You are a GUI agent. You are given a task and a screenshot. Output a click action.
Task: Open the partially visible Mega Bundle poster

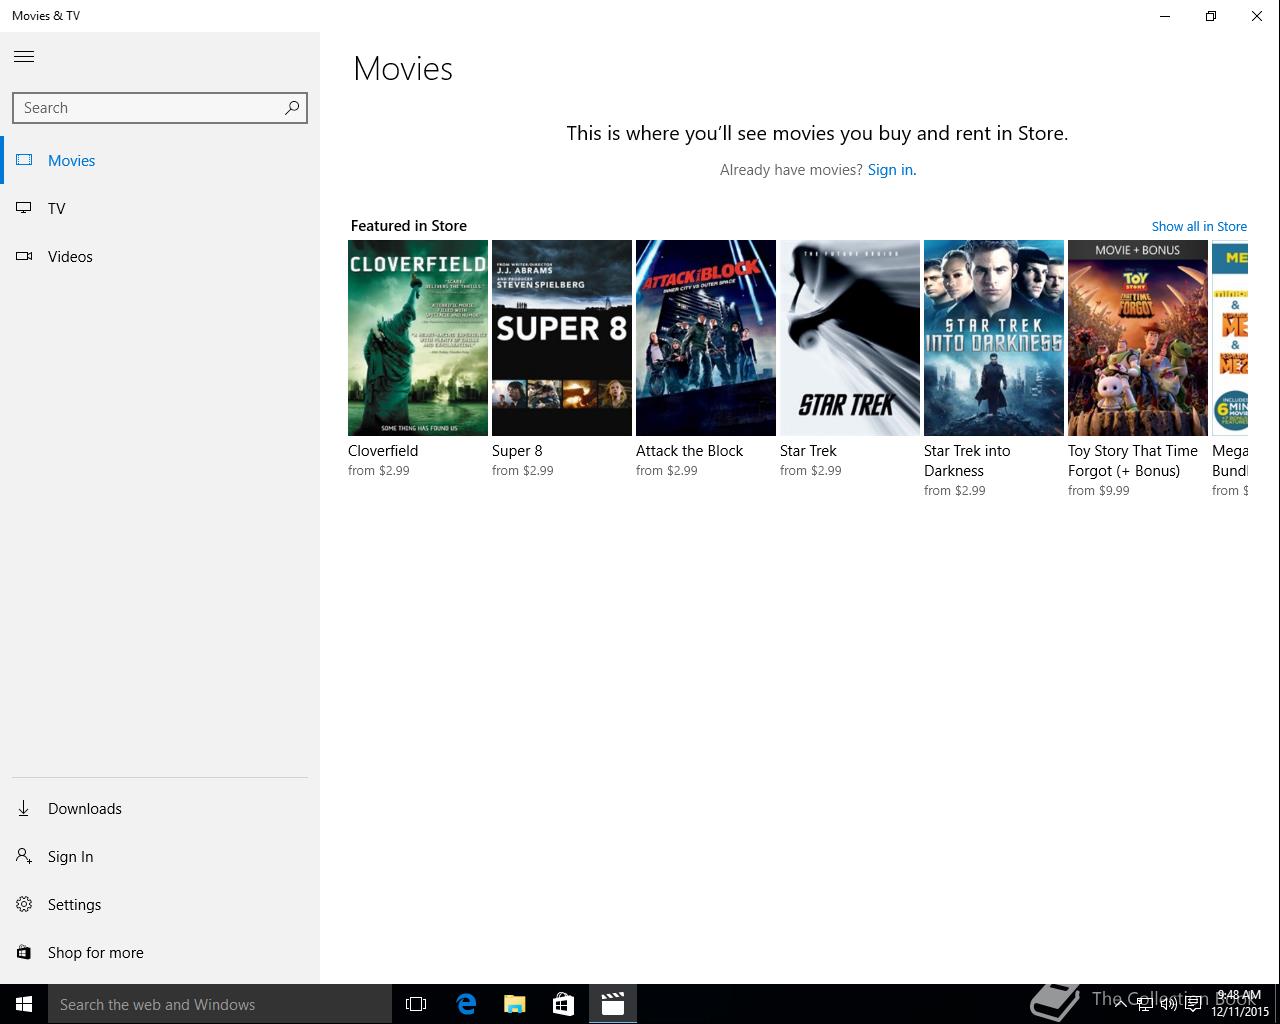pyautogui.click(x=1230, y=338)
